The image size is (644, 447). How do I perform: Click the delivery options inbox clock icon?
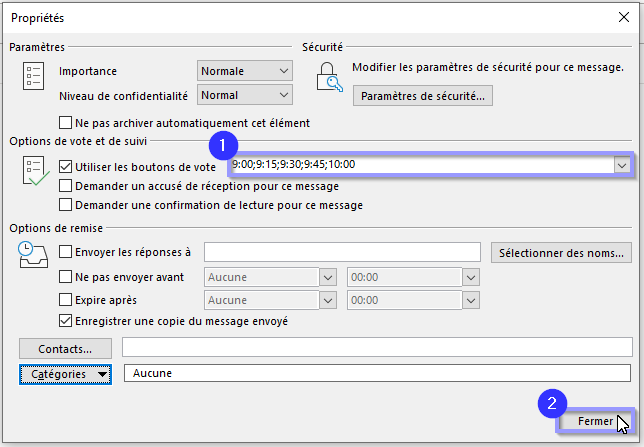(x=33, y=255)
